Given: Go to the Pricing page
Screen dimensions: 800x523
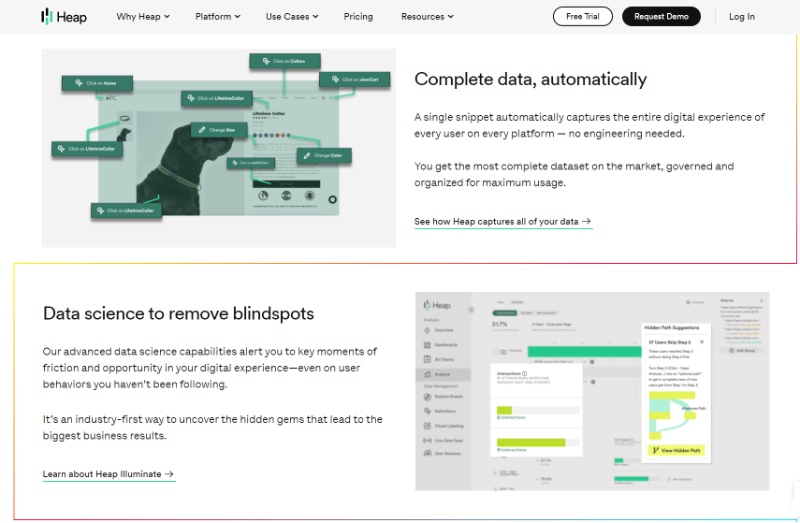Looking at the screenshot, I should point(358,16).
